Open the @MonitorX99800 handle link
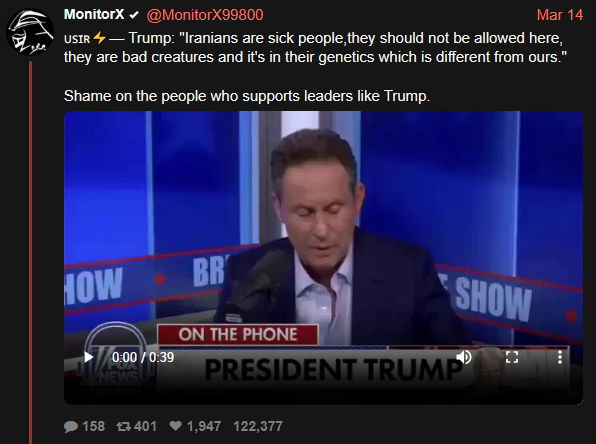This screenshot has width=596, height=444. [205, 15]
